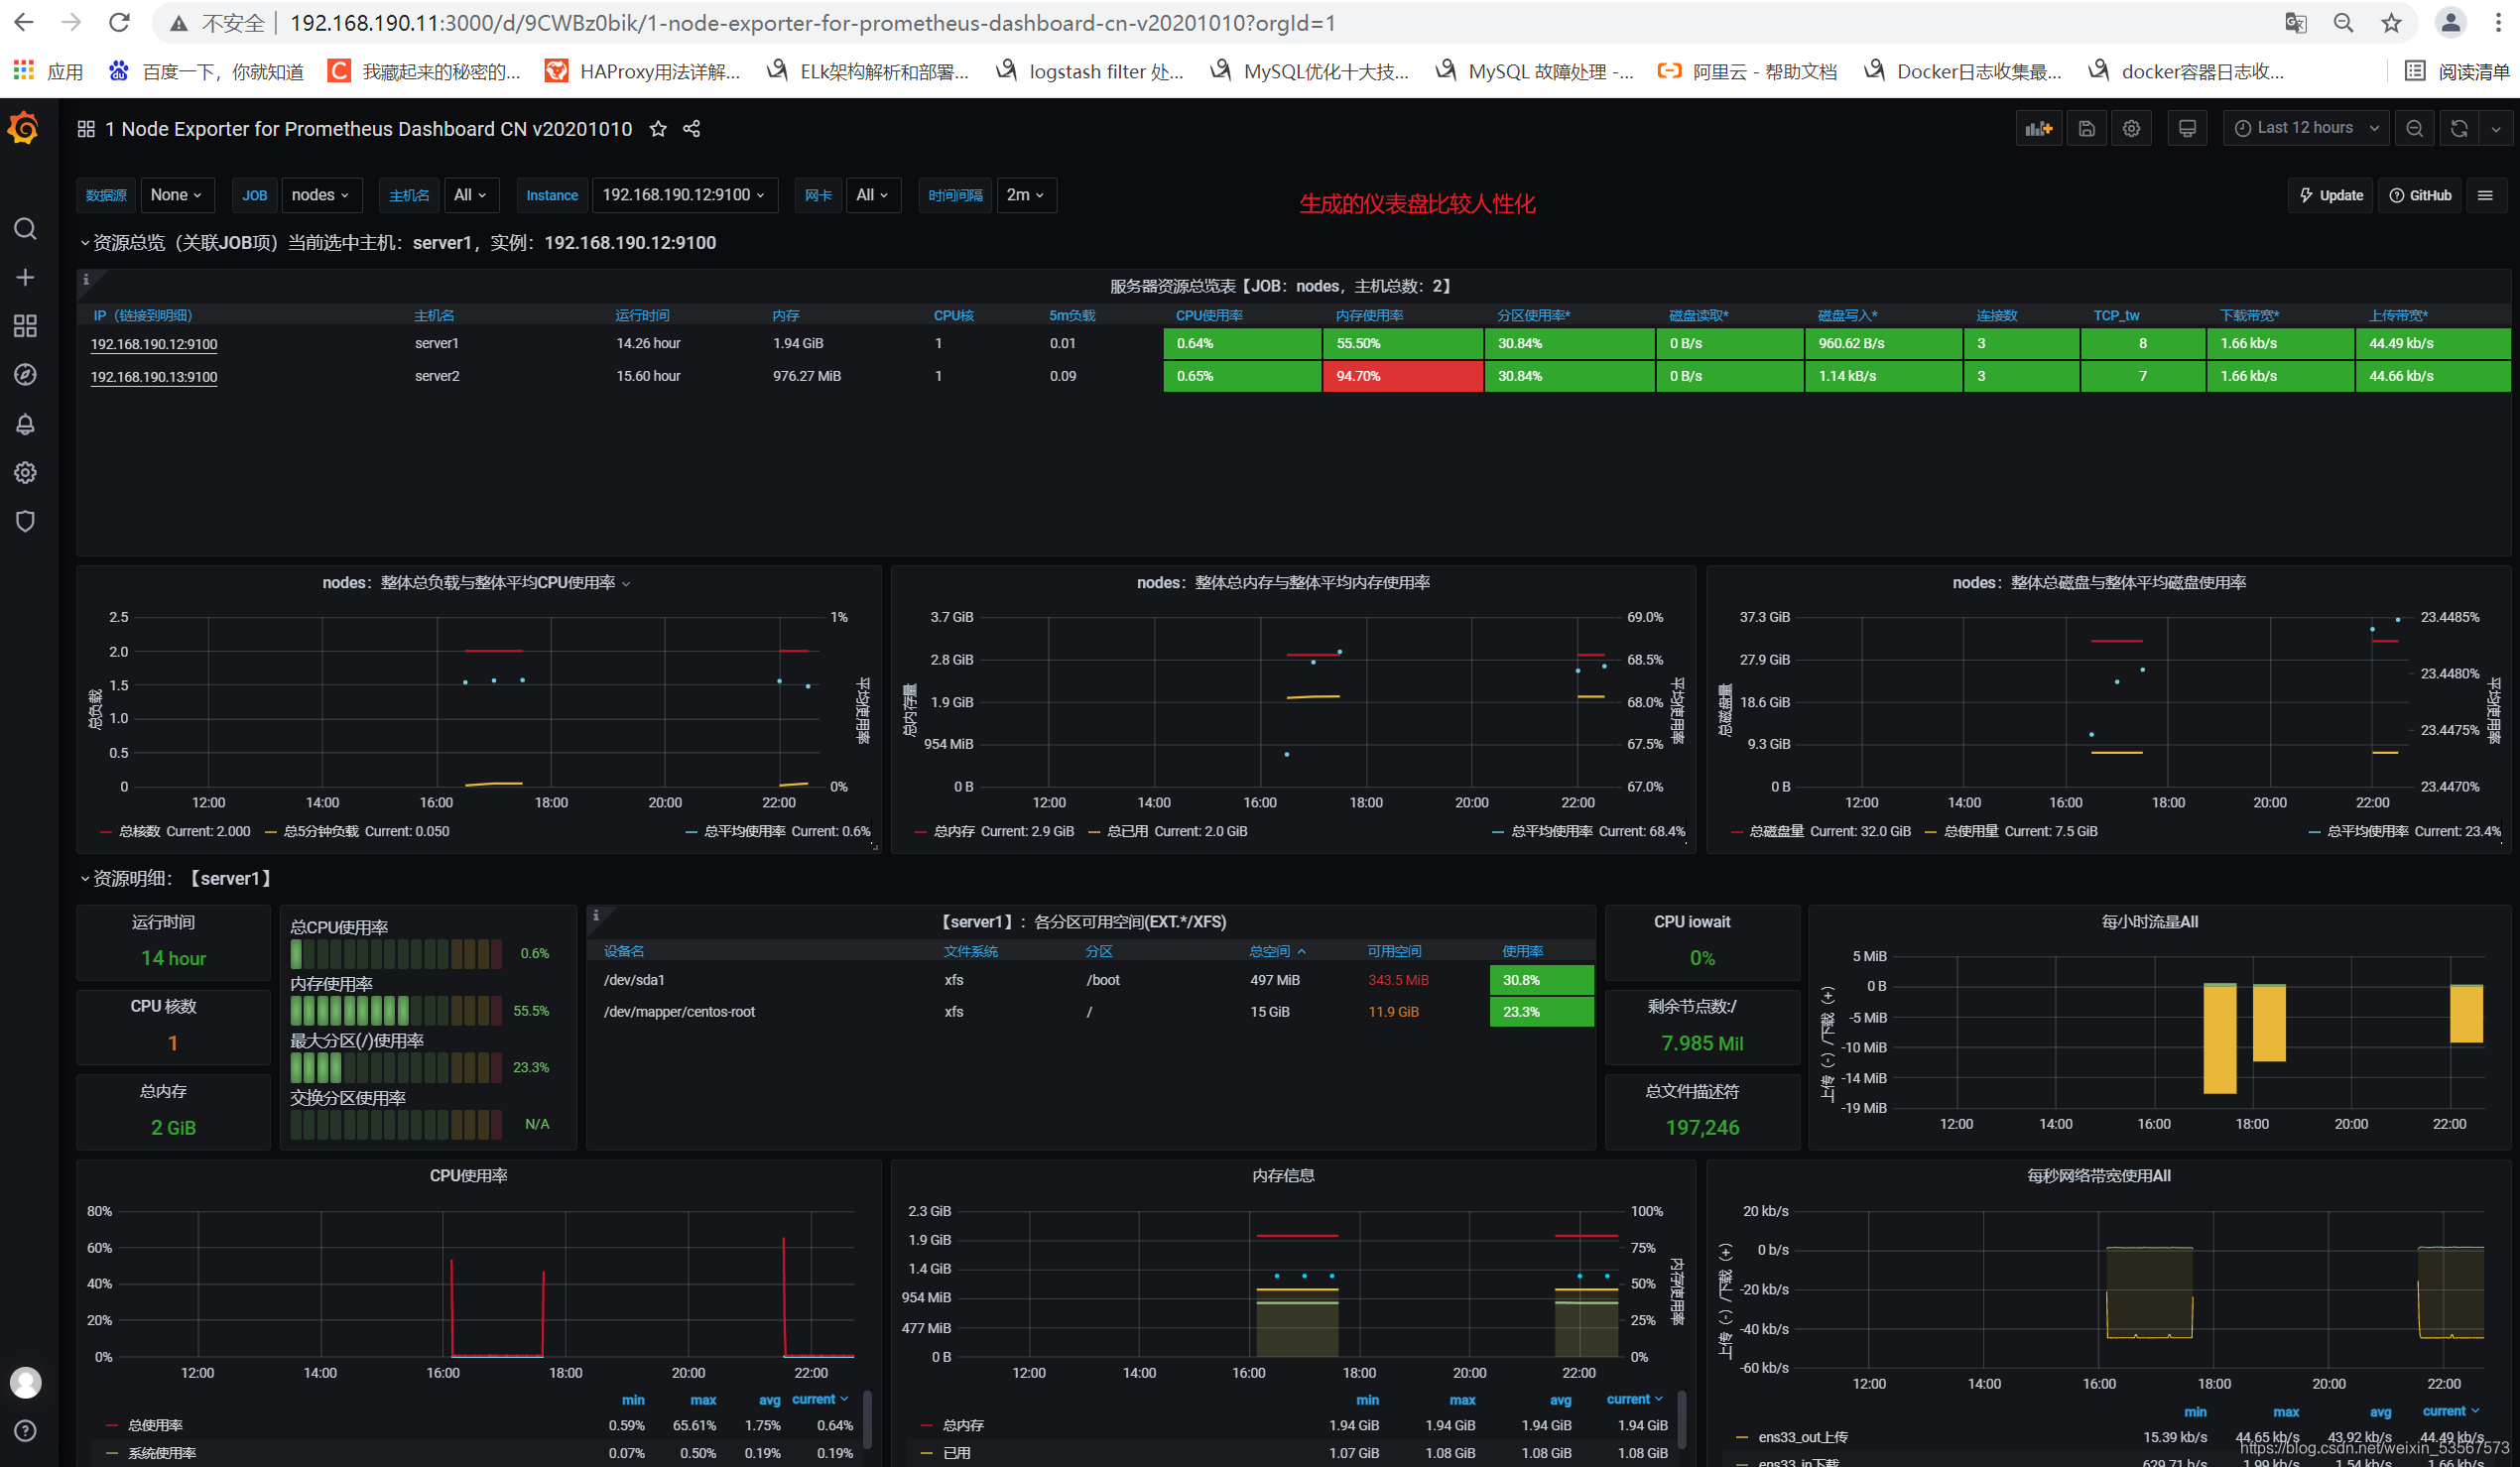Screen dimensions: 2520x1467
Task: Cycle view mode with monitor icon
Action: tap(2187, 128)
